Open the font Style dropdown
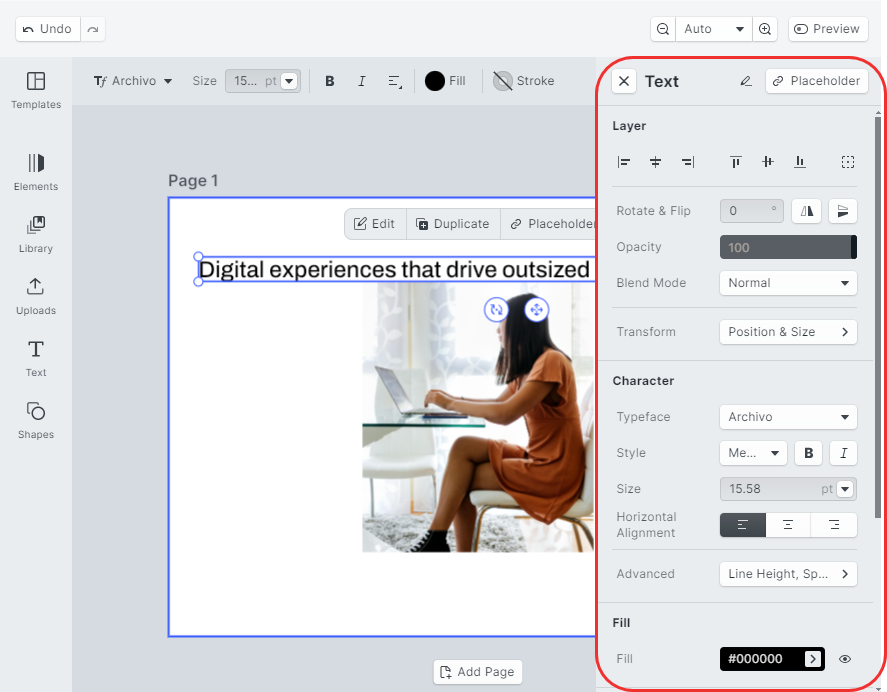 (x=753, y=453)
